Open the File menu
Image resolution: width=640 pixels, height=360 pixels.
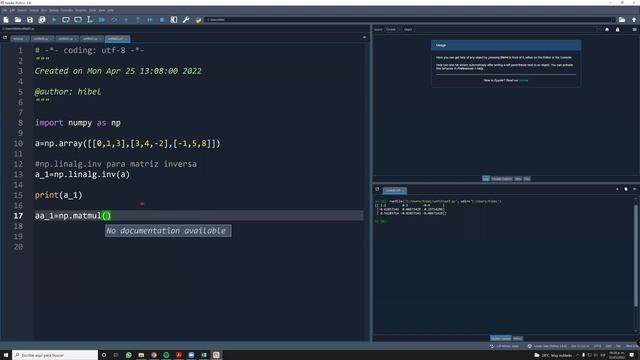(5, 10)
